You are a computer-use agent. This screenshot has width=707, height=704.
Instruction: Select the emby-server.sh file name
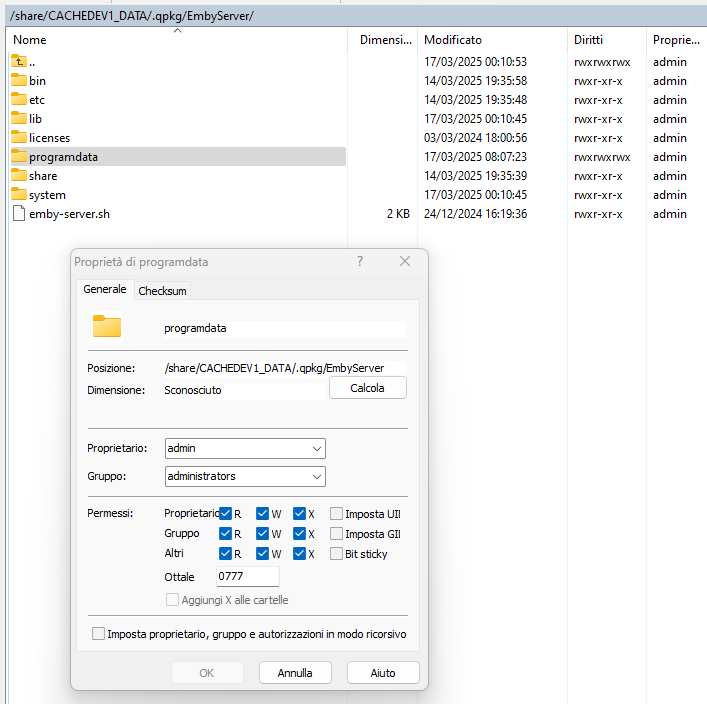(69, 214)
